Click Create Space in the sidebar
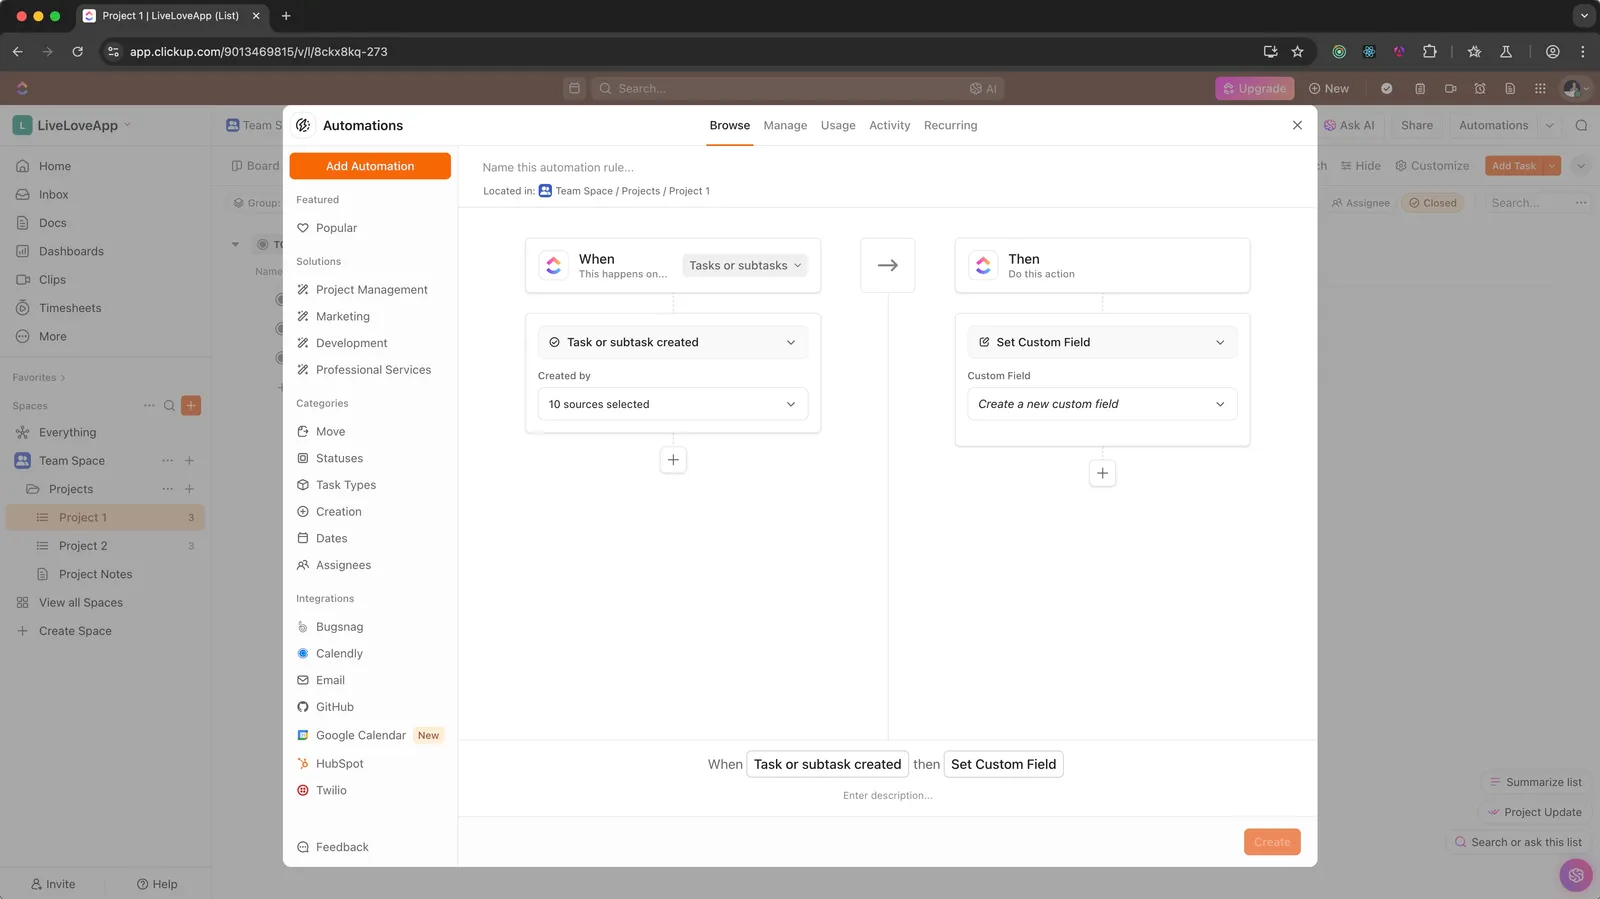Image resolution: width=1600 pixels, height=899 pixels. click(75, 631)
